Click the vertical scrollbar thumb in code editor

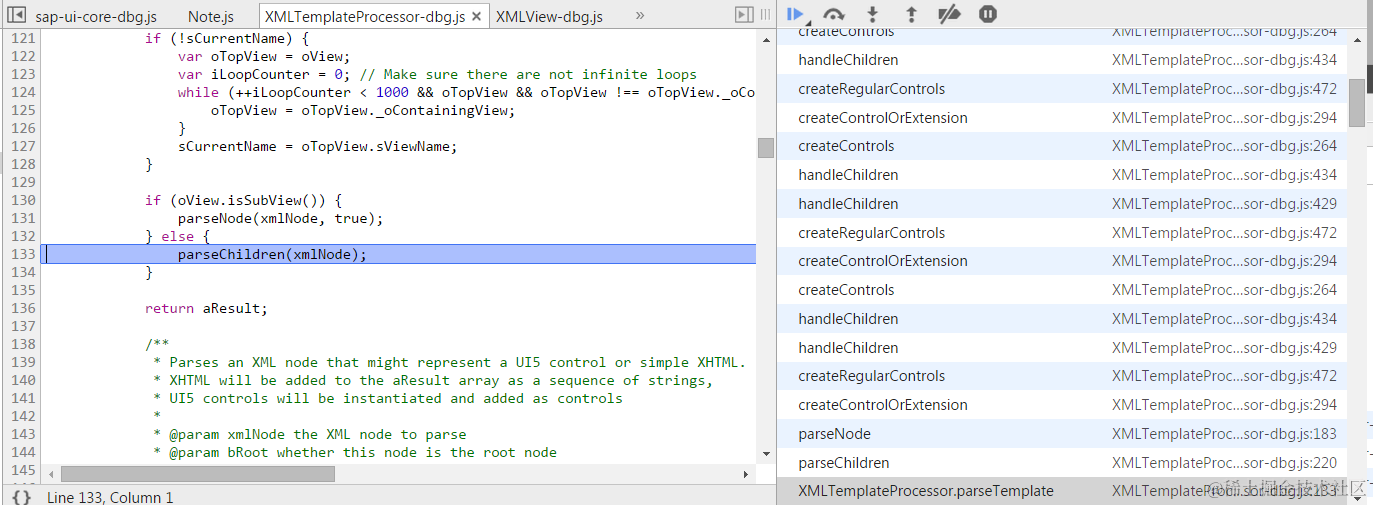click(765, 148)
